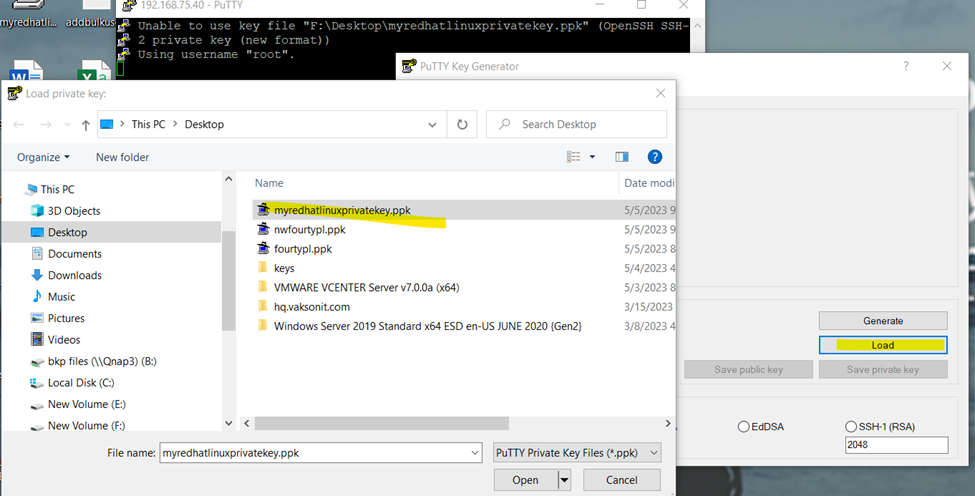
Task: Open the file type filter dropdown
Action: [x=578, y=453]
